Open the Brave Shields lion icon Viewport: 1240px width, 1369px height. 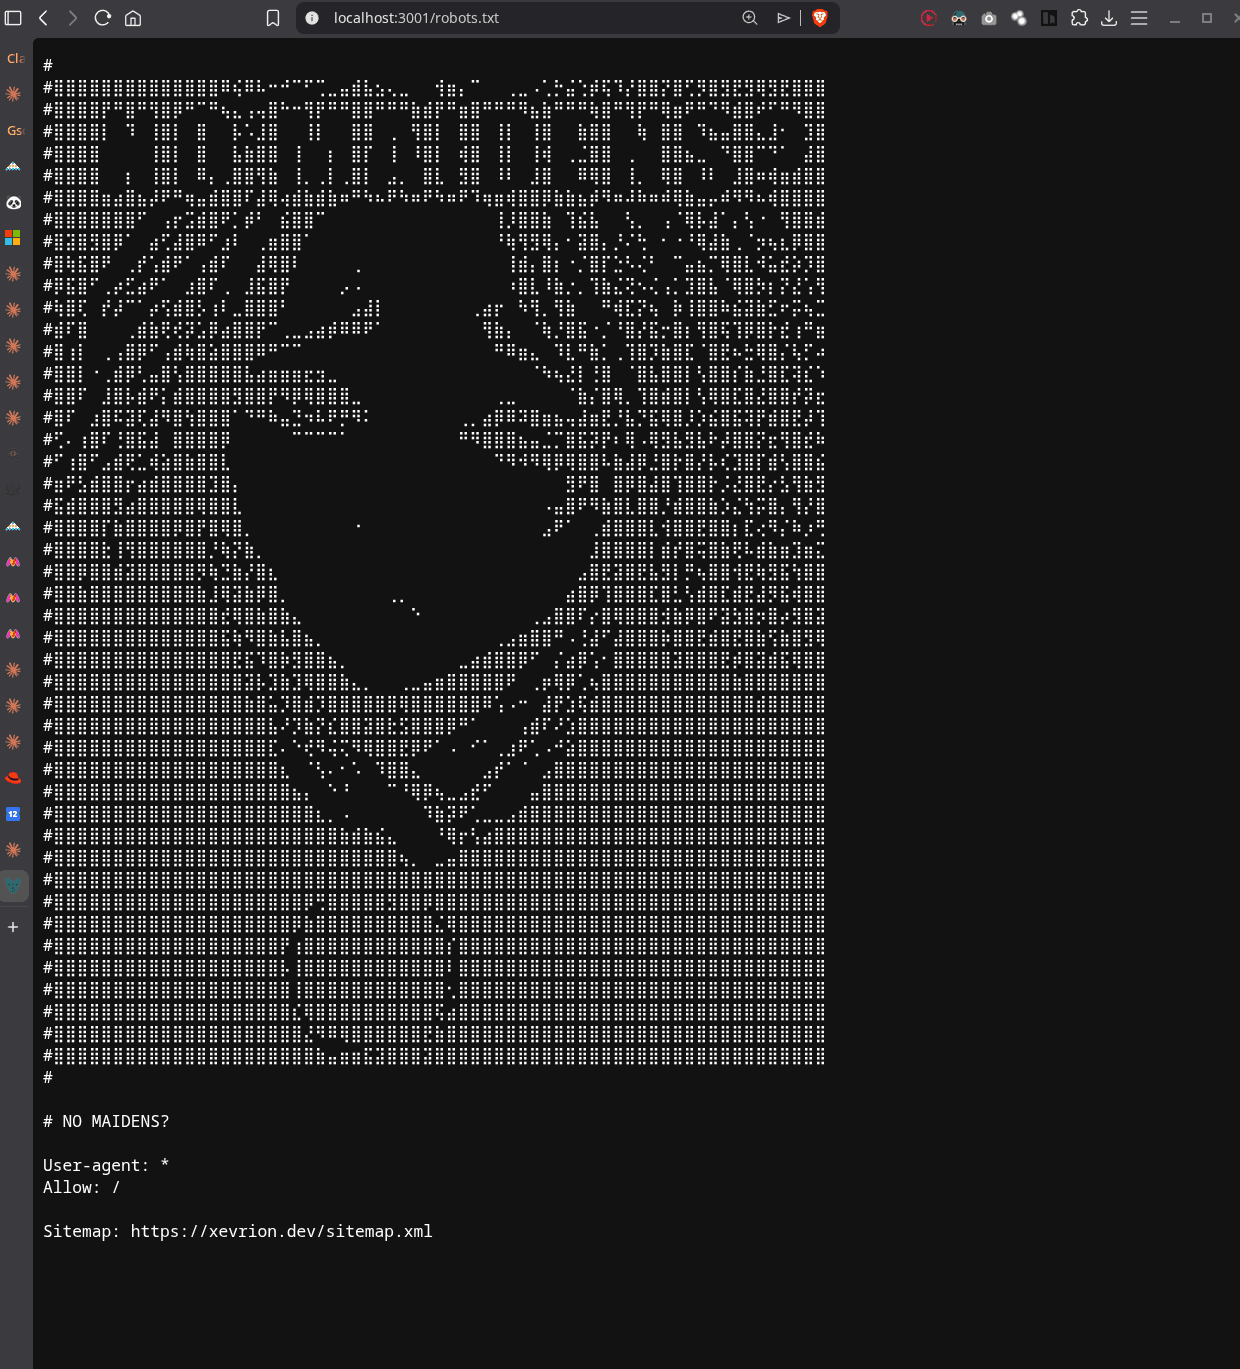pos(820,18)
